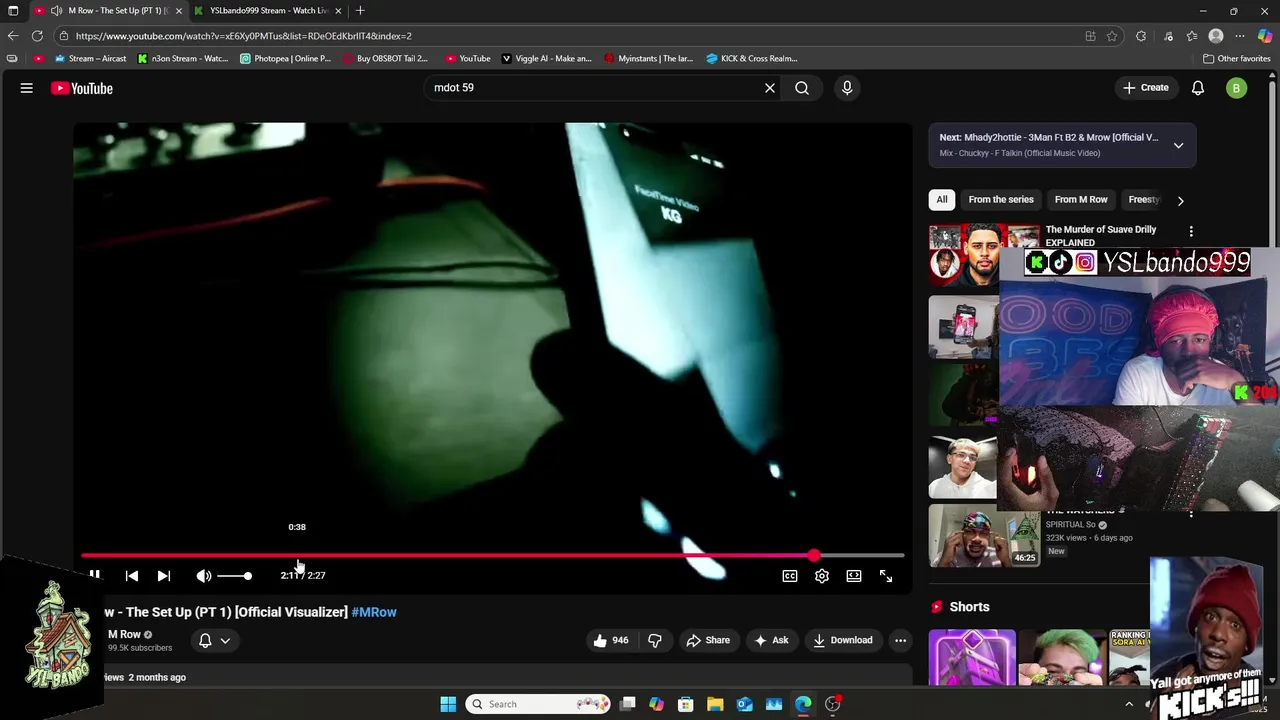Open the account avatar menu
Image resolution: width=1280 pixels, height=720 pixels.
1236,88
